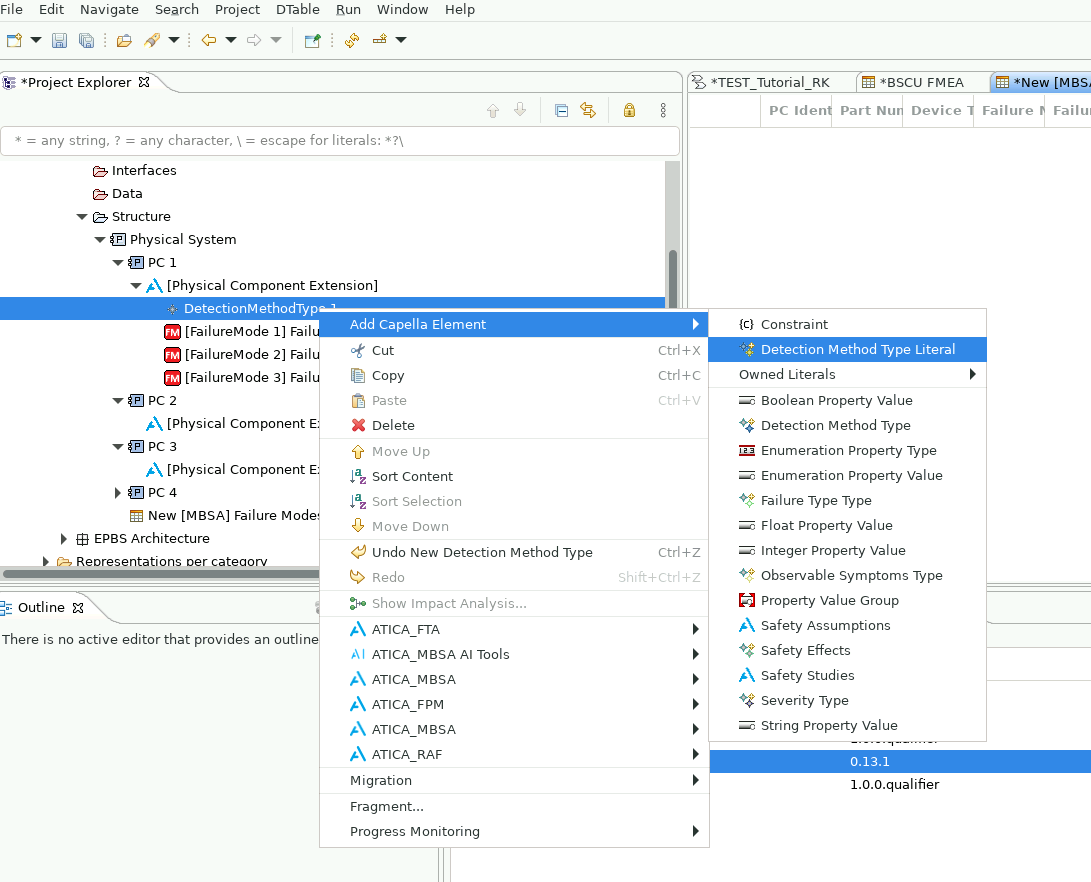Toggle Link with Editor in Project Explorer

click(588, 111)
